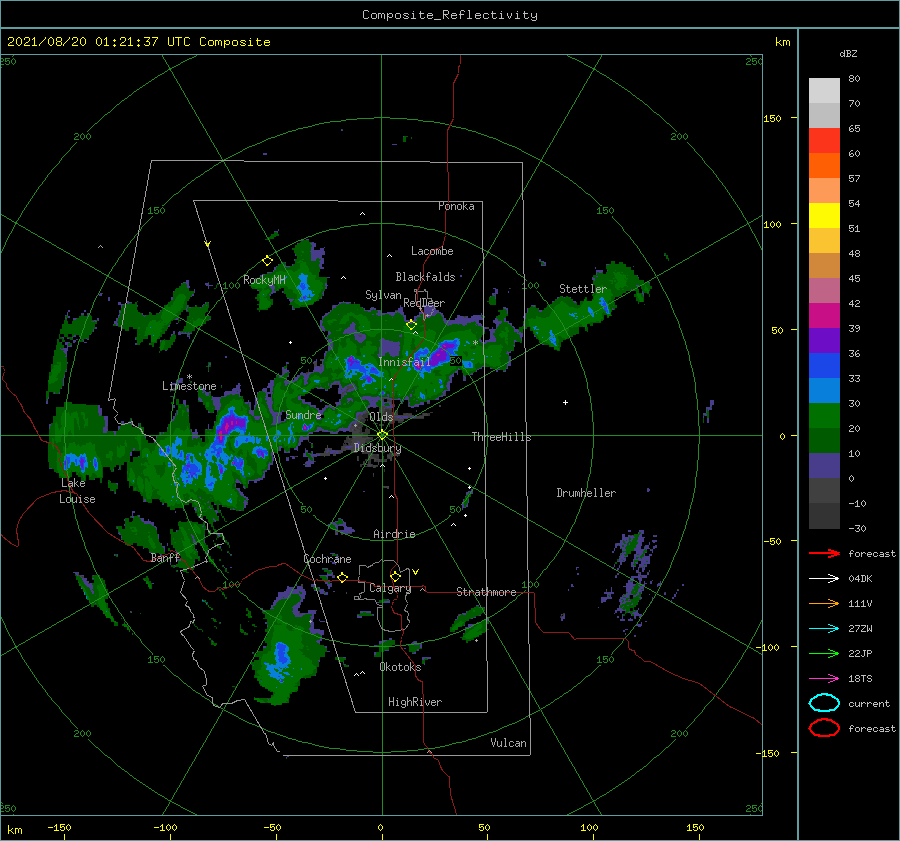Click the white plus marker near Drumheller
This screenshot has width=900, height=841.
pos(565,402)
